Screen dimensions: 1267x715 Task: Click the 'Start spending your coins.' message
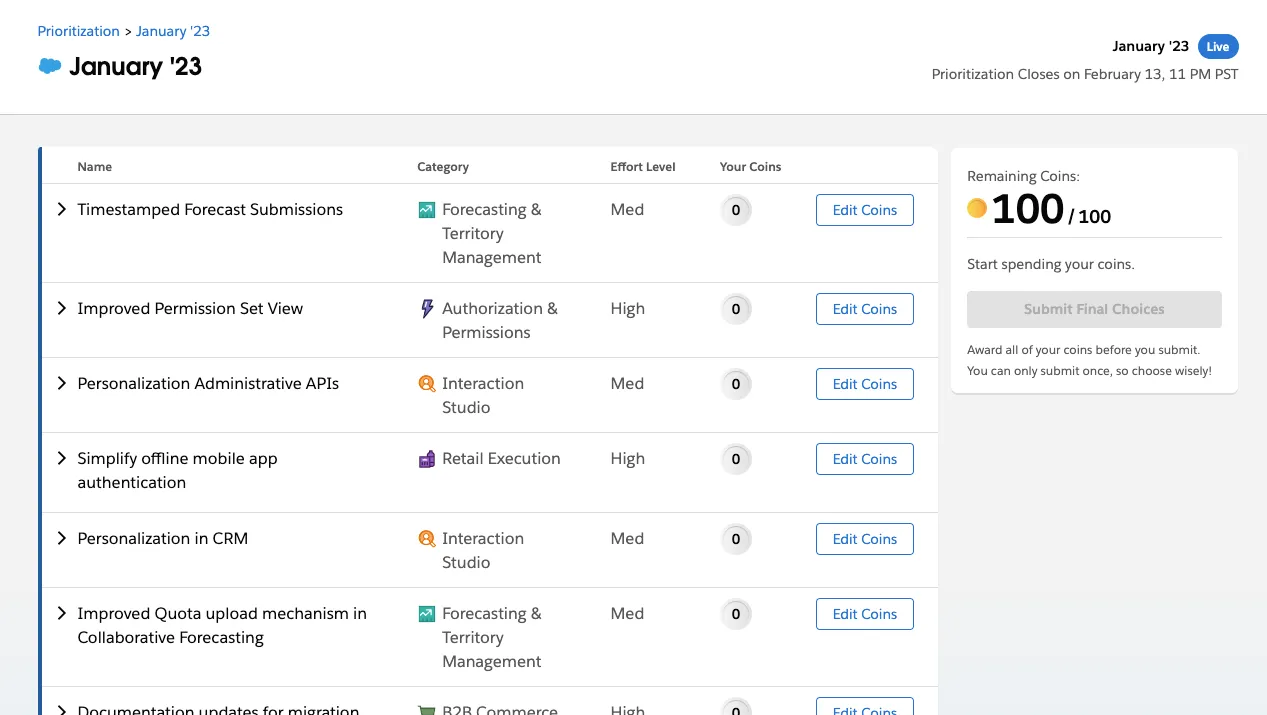click(1051, 265)
